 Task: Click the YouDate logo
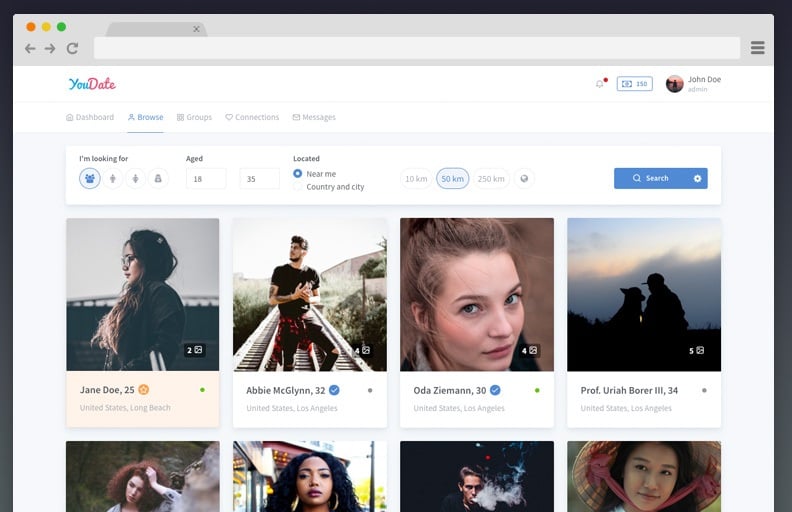point(92,84)
